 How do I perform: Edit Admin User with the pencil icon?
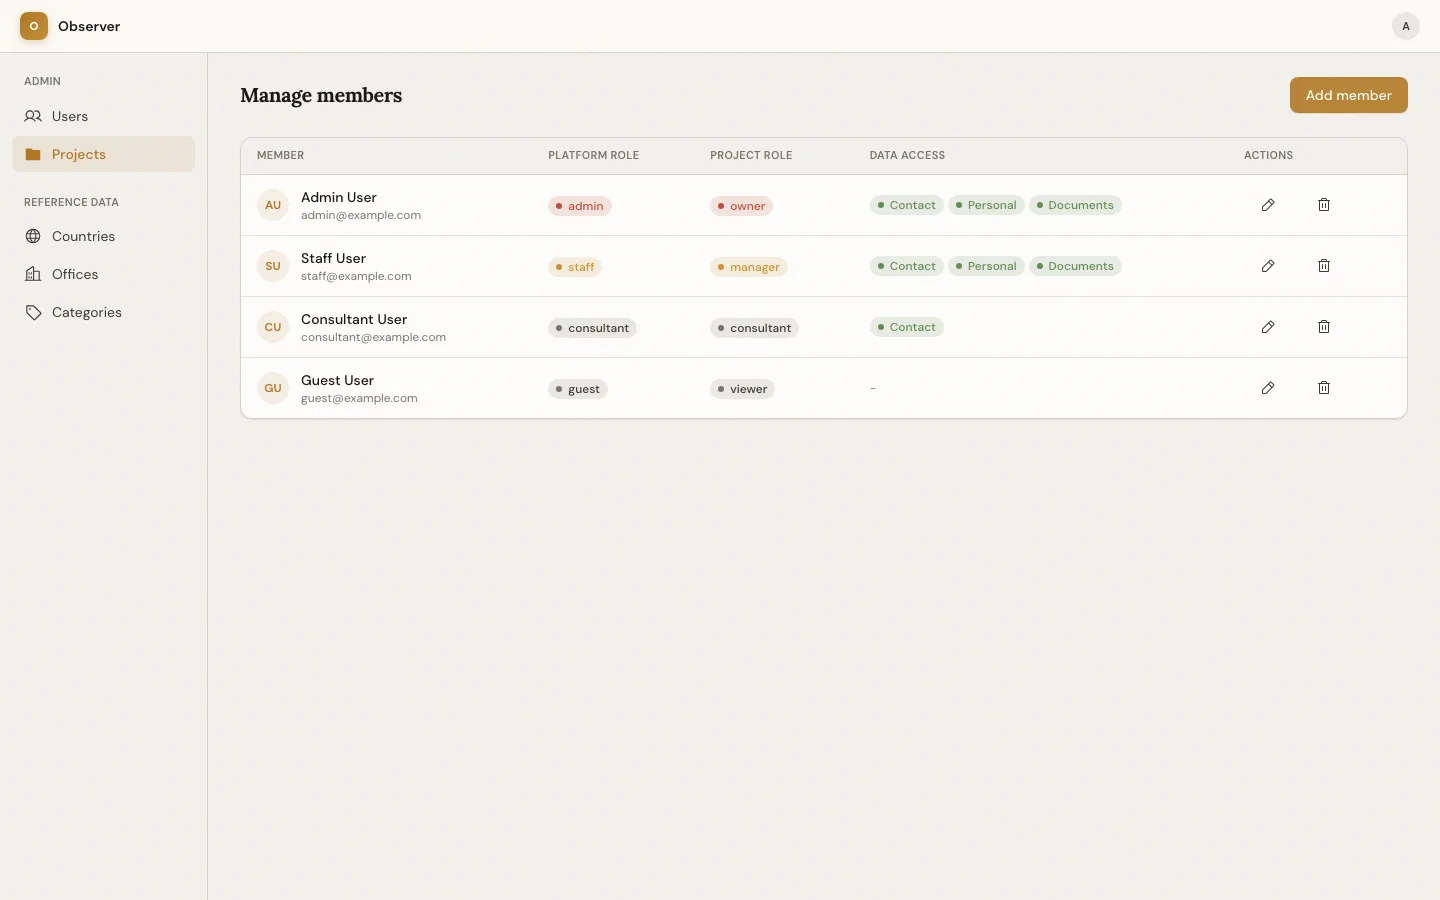click(x=1268, y=205)
